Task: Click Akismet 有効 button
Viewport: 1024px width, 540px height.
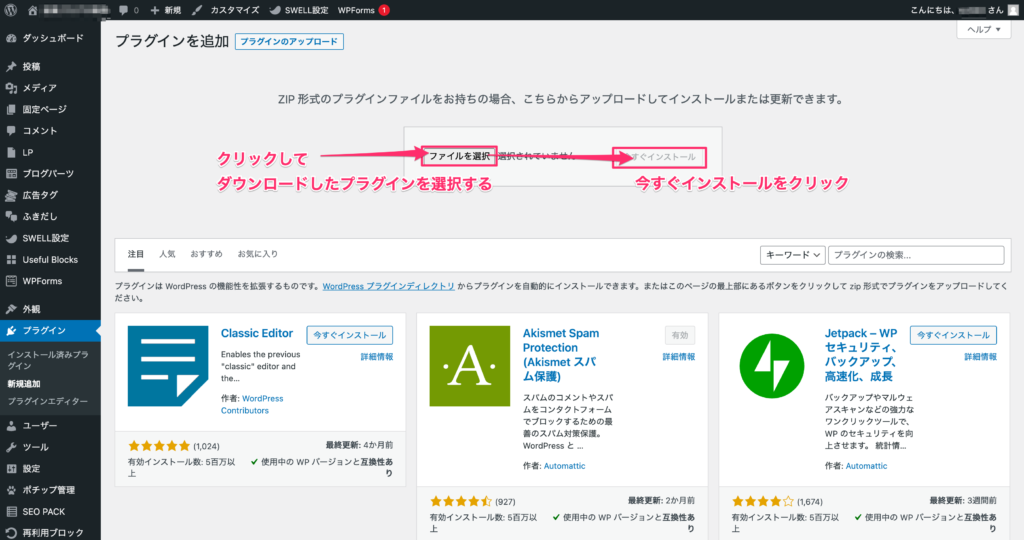Action: coord(680,335)
